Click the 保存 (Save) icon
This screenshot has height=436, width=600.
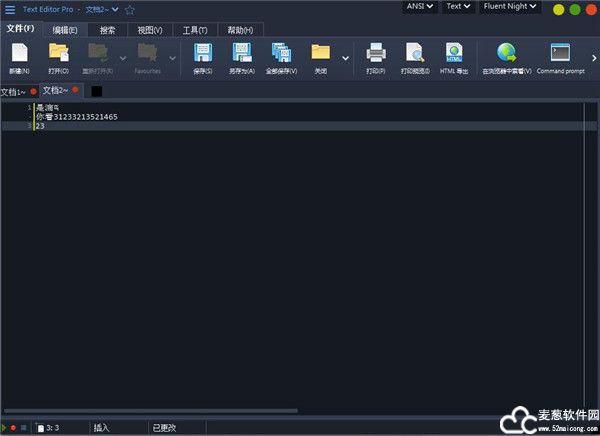[203, 54]
